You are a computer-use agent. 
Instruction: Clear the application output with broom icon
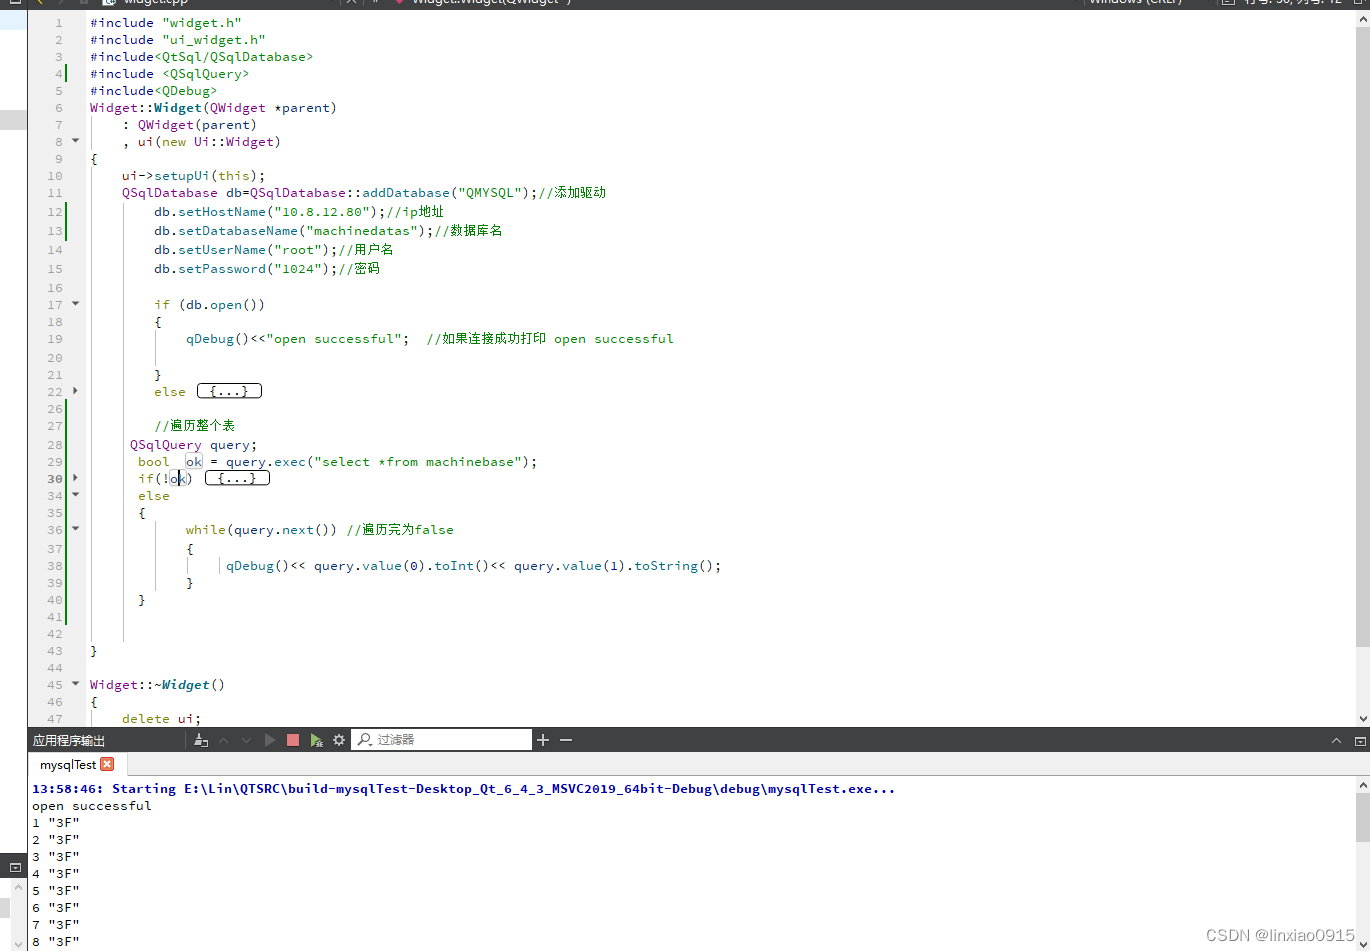(x=200, y=739)
